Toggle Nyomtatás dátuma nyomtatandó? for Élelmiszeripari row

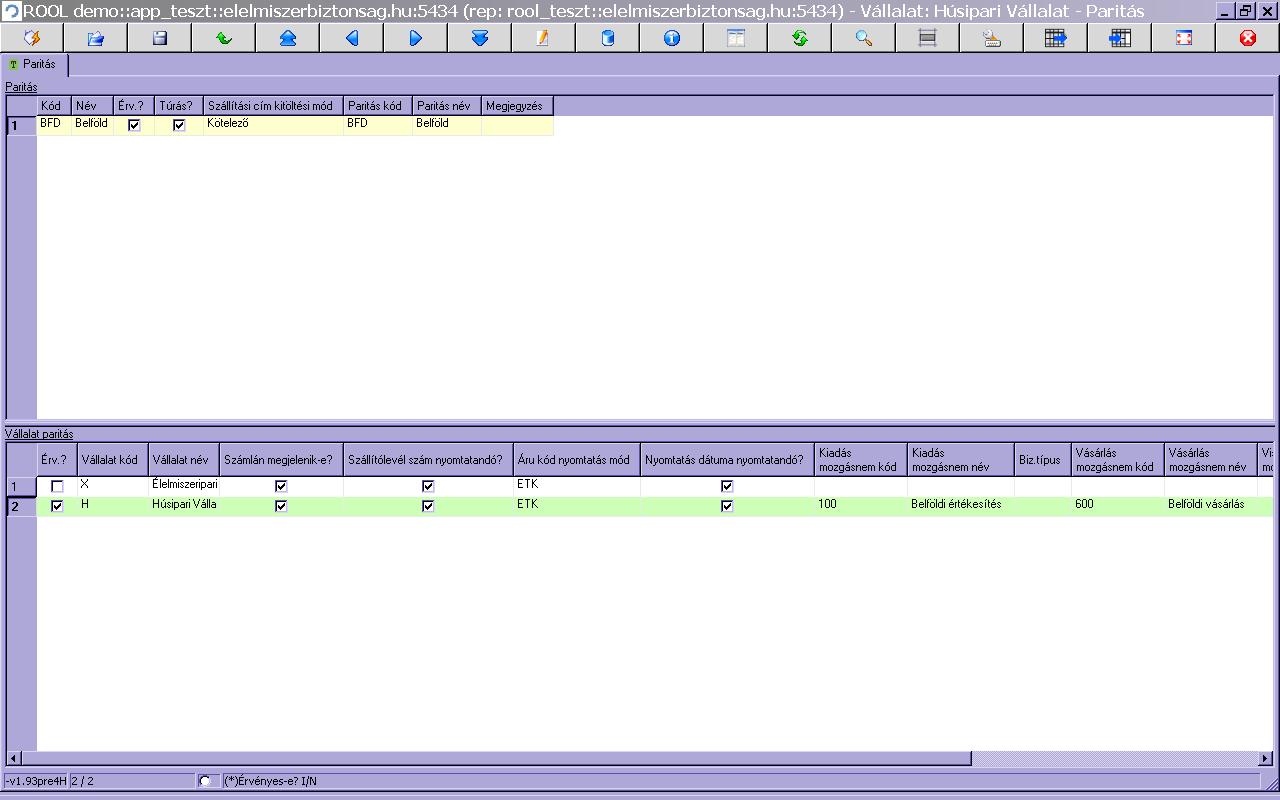coord(727,486)
